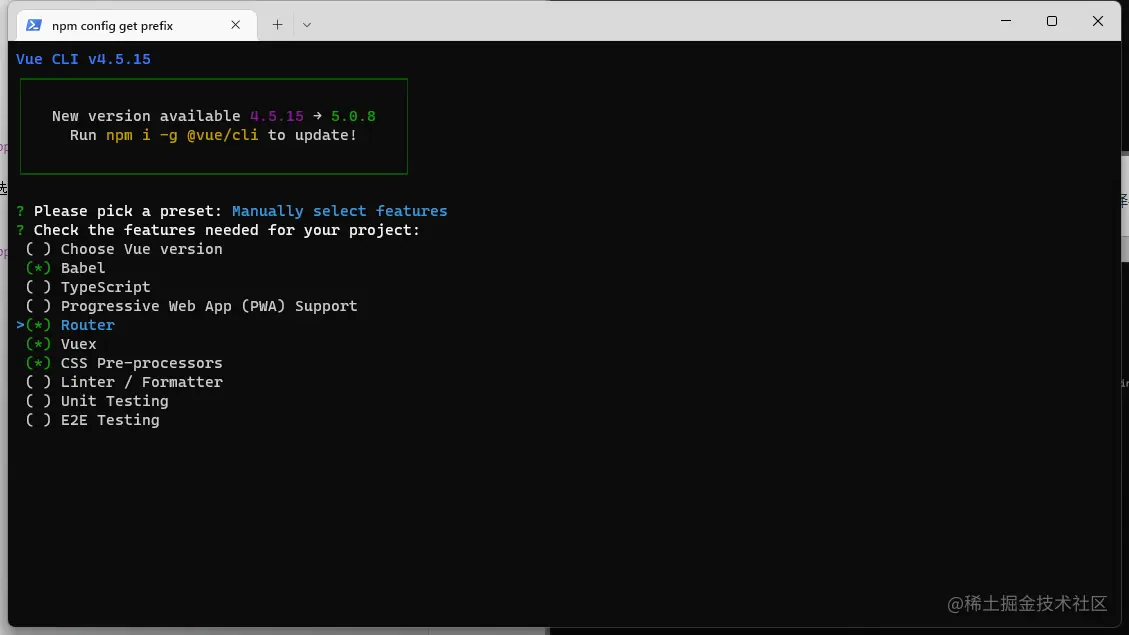1129x635 pixels.
Task: Toggle the Vuex checkbox
Action: click(x=38, y=344)
